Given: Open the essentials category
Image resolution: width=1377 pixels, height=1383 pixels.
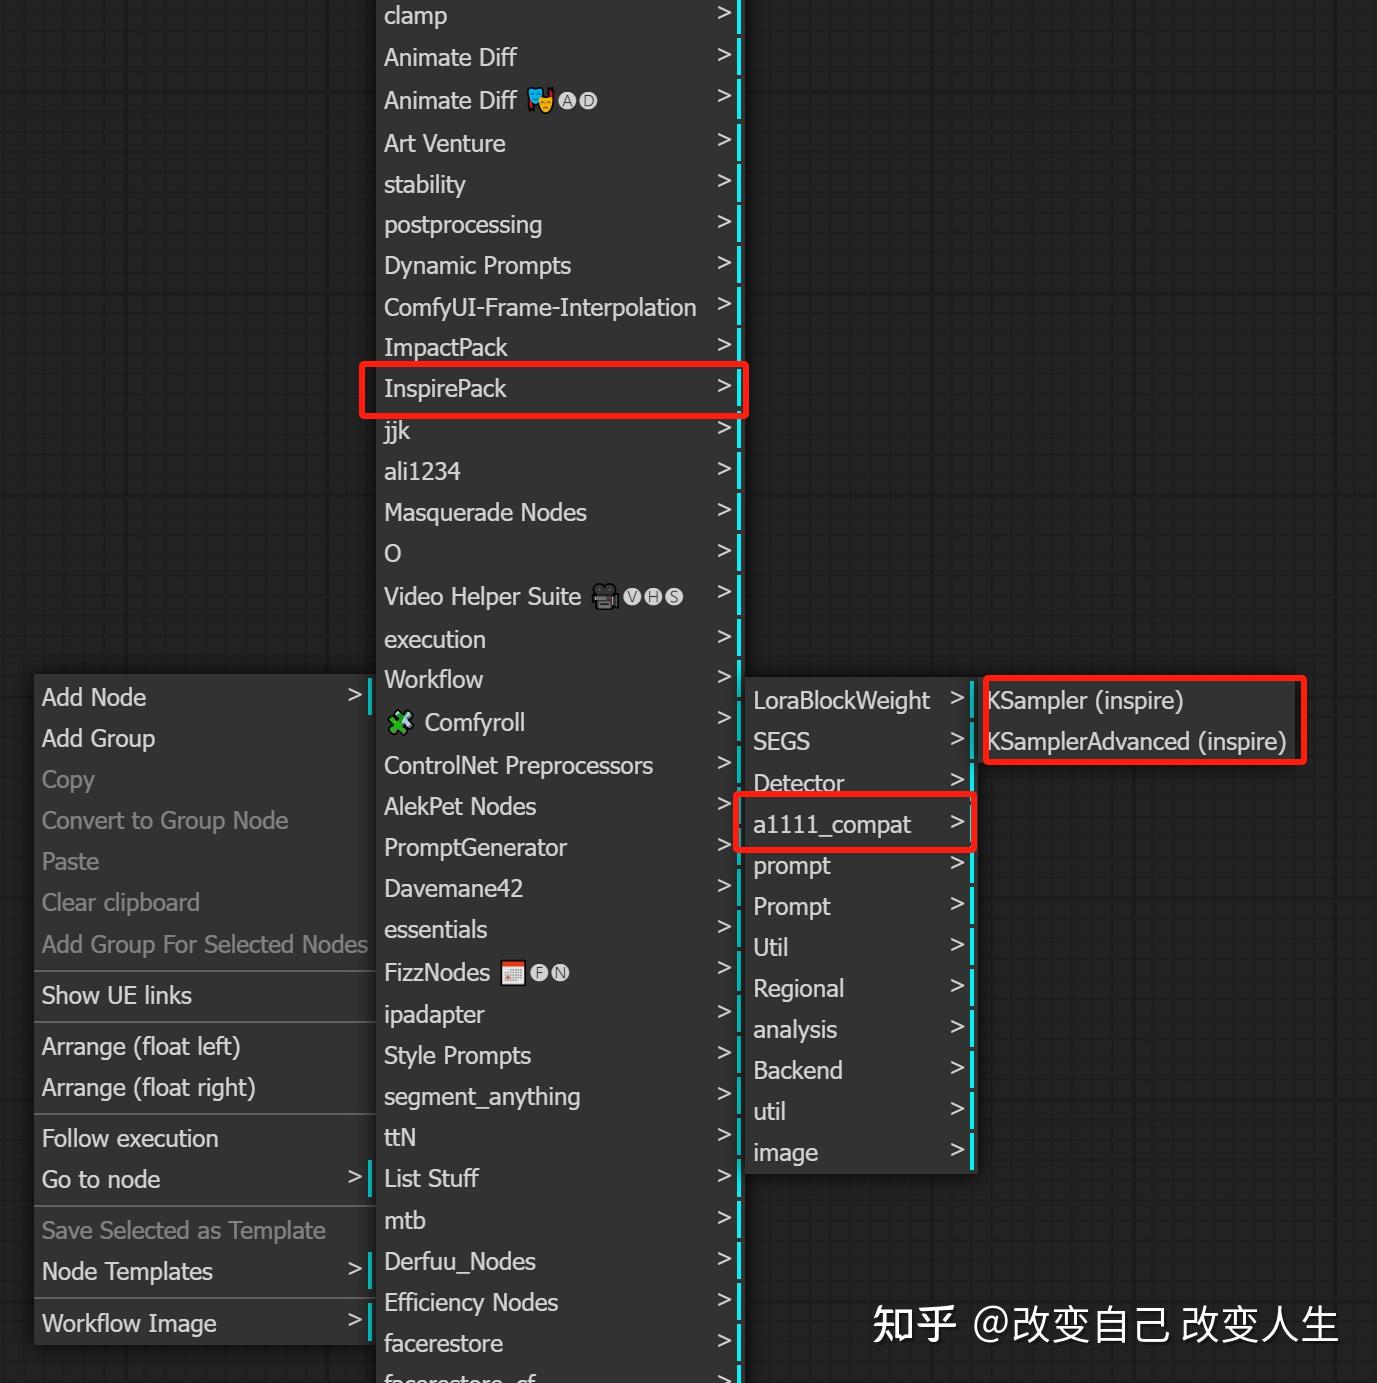Looking at the screenshot, I should click(x=559, y=929).
